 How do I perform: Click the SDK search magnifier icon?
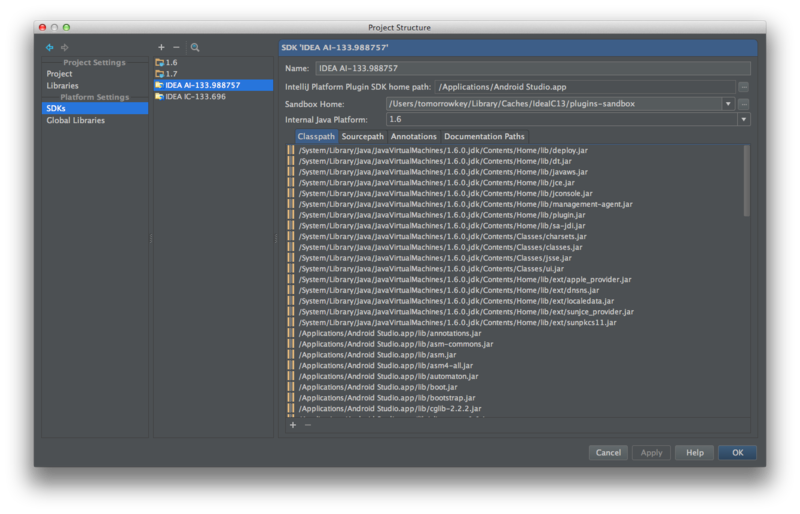[x=195, y=47]
